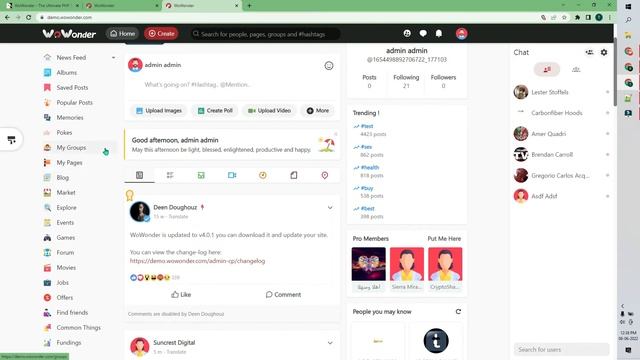This screenshot has height=360, width=640.
Task: Focus the chat Search for users field
Action: pyautogui.click(x=562, y=349)
